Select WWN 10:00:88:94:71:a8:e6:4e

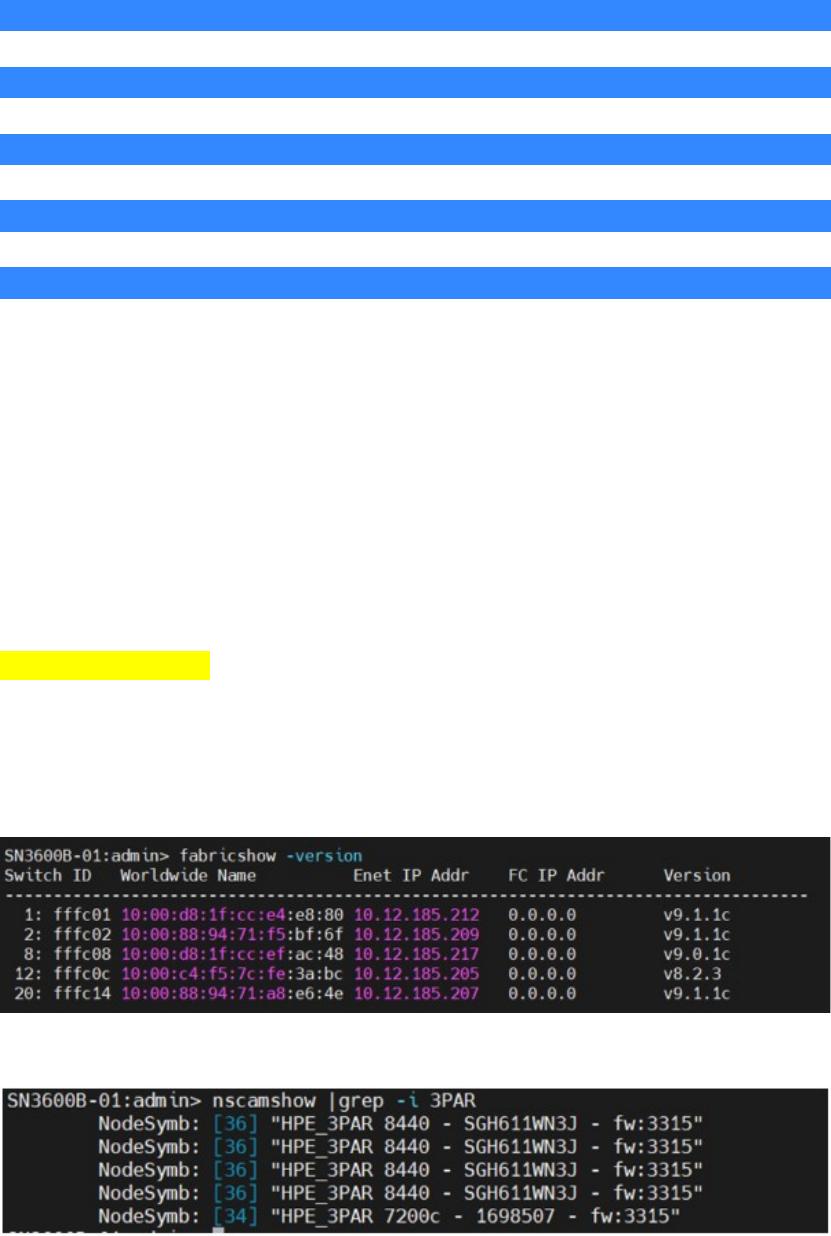(x=233, y=992)
